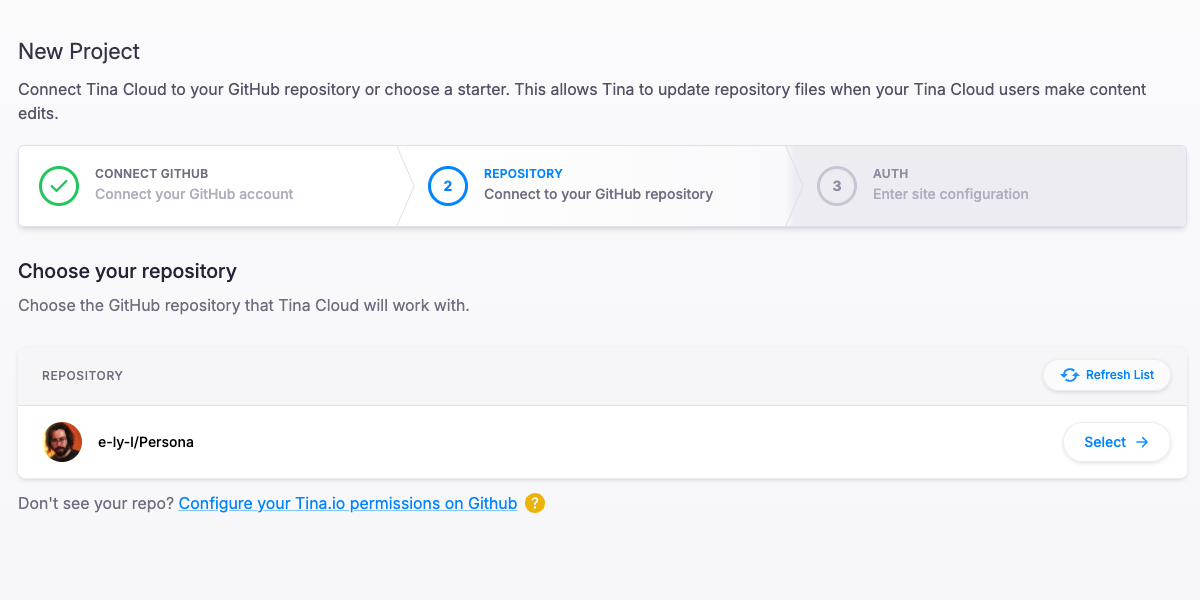Click 'Connect to your GitHub repository' description
The height and width of the screenshot is (600, 1200).
tap(598, 194)
